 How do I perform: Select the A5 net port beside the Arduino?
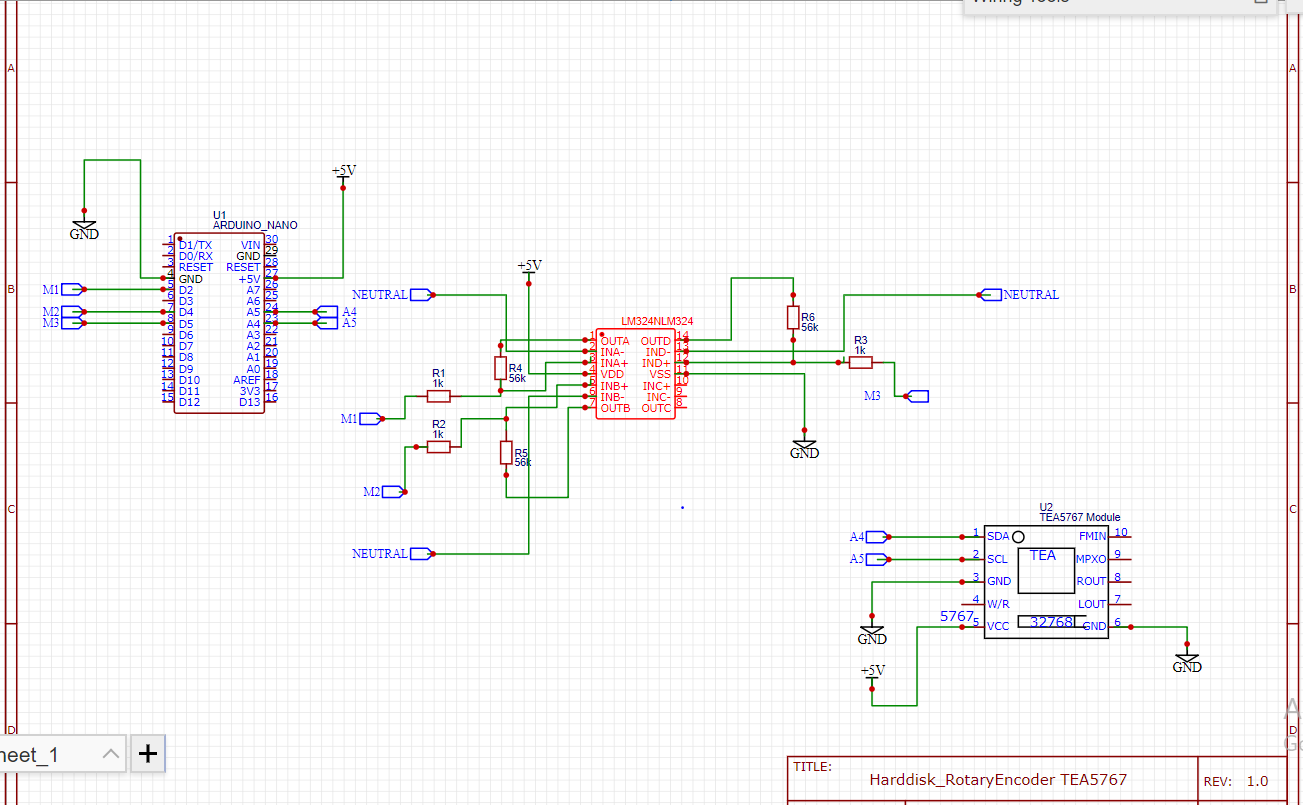[x=335, y=323]
